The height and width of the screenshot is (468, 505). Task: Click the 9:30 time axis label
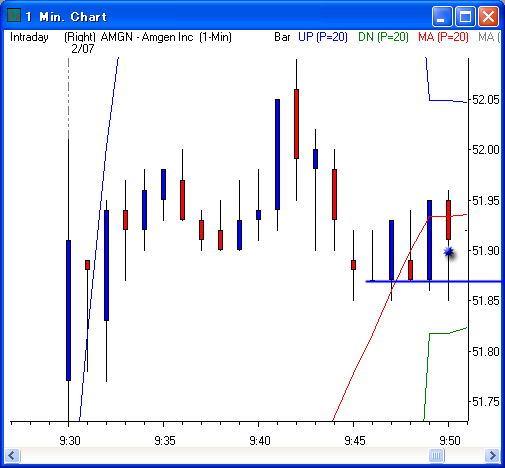(x=70, y=441)
